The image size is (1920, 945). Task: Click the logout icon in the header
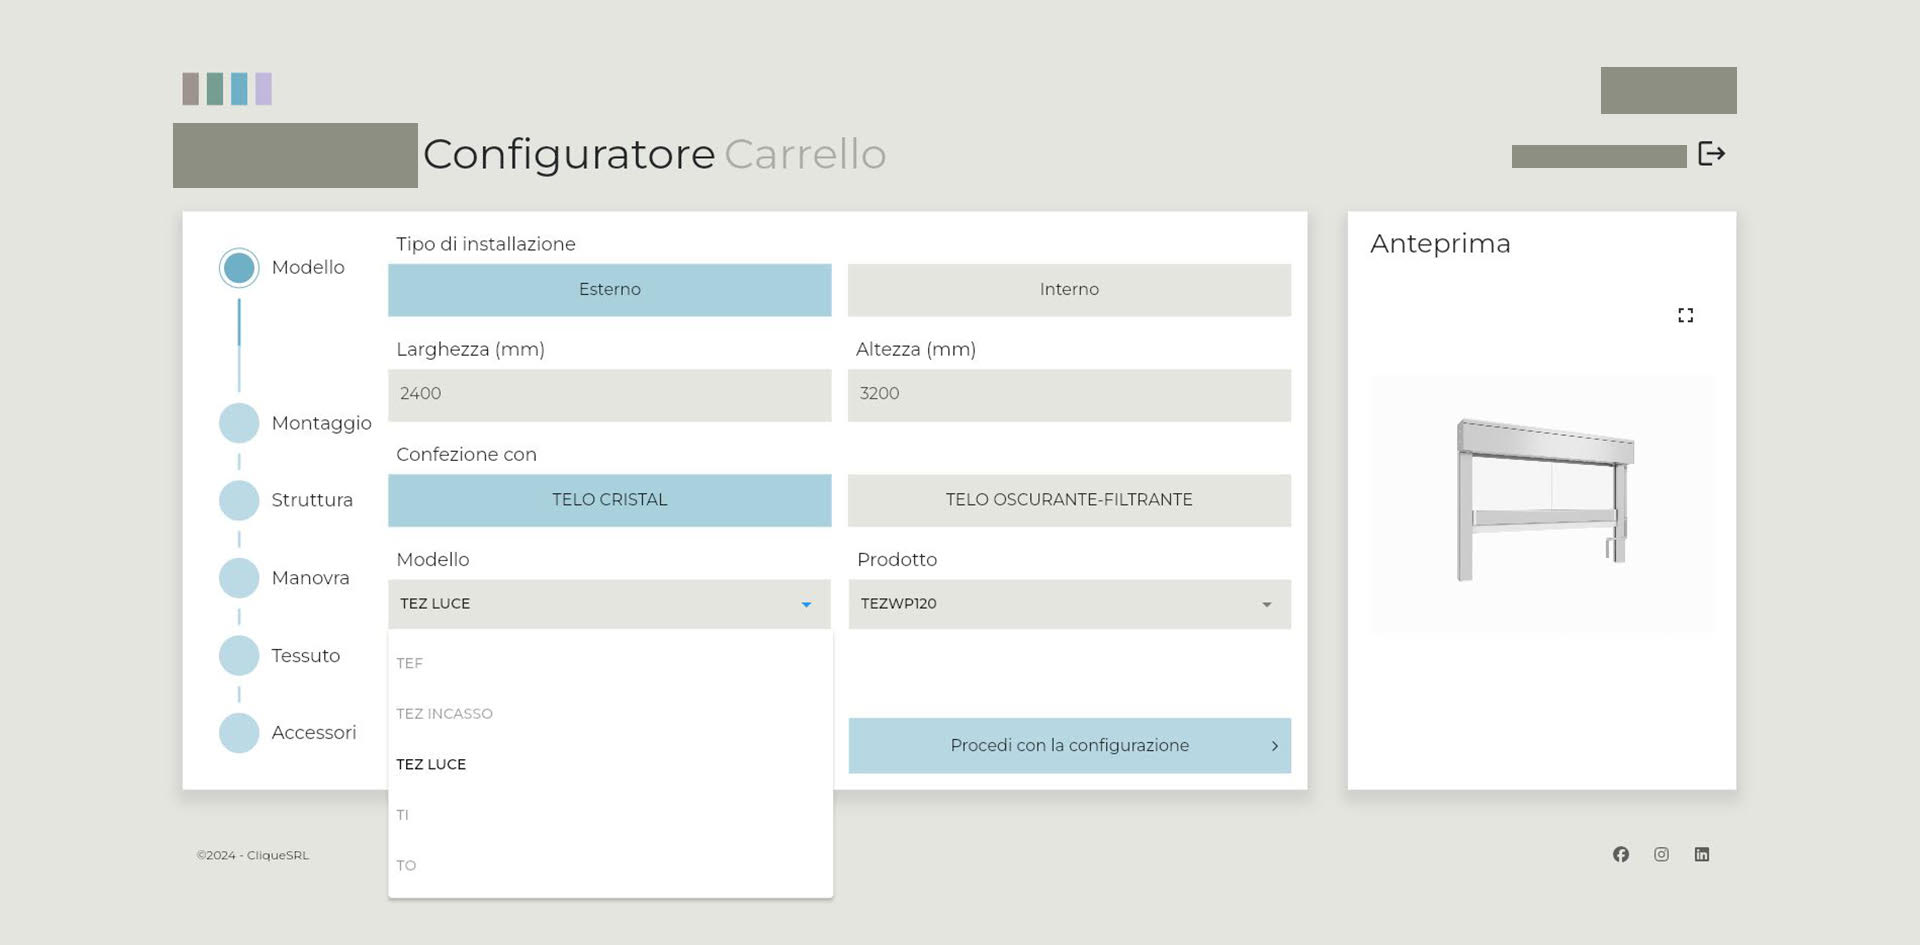1711,154
